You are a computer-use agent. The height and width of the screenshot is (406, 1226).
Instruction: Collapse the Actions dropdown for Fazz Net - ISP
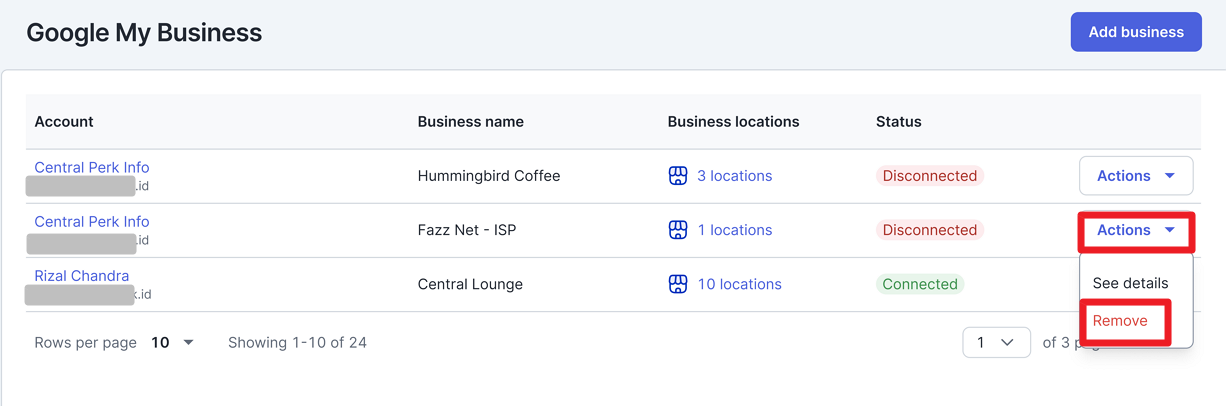click(1136, 230)
